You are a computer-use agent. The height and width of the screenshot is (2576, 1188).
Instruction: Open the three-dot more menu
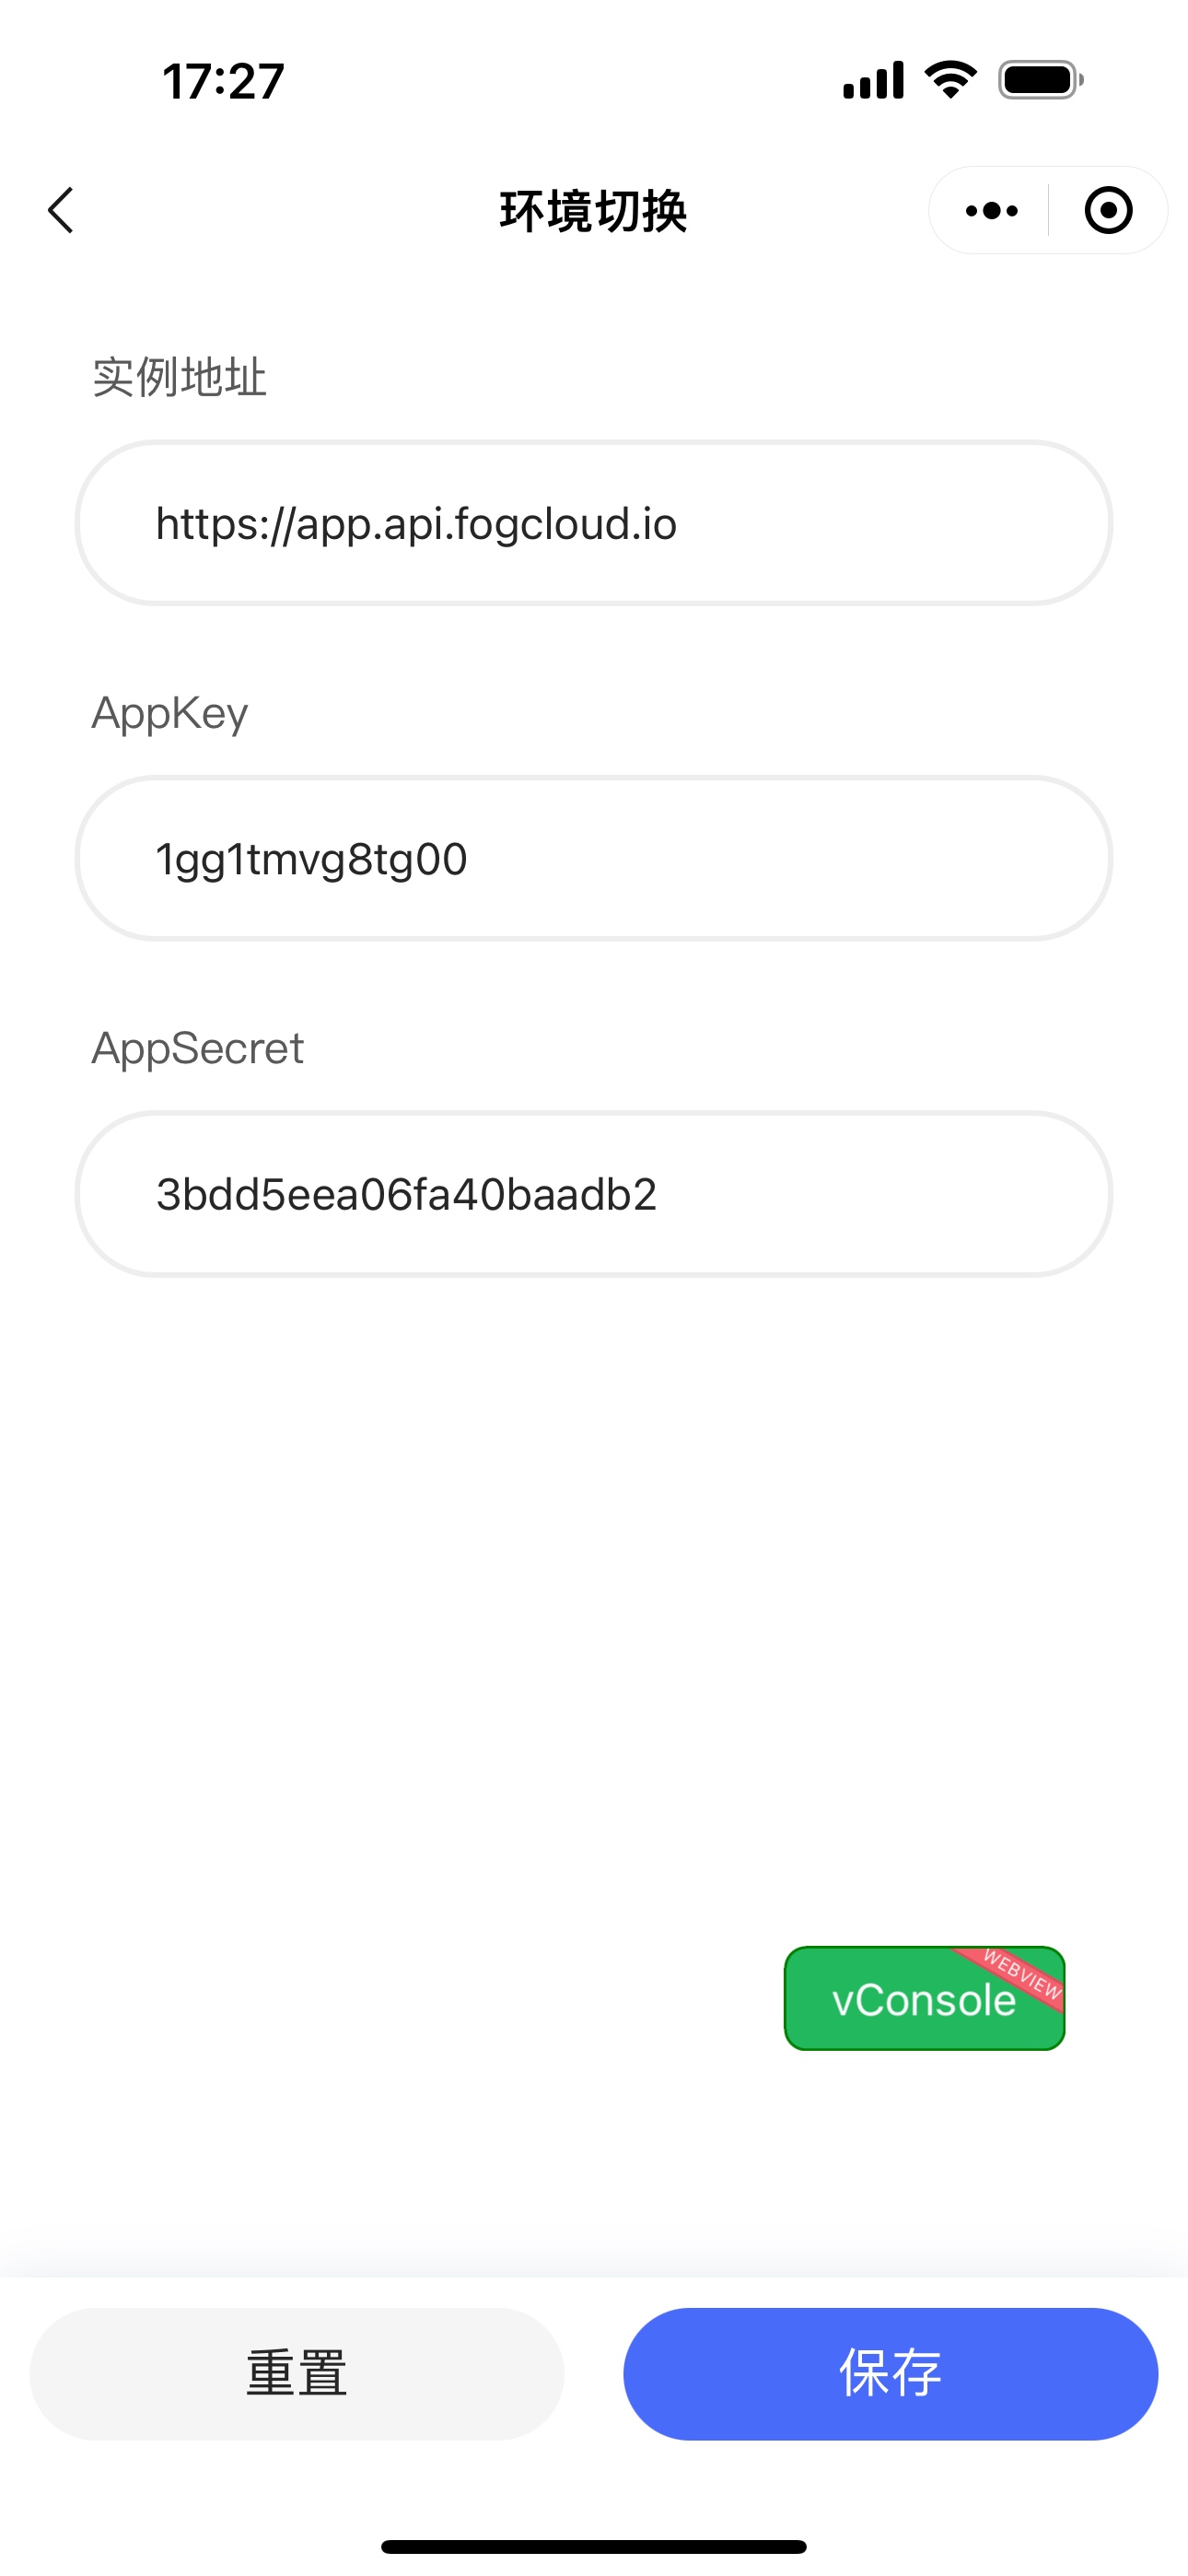click(x=991, y=210)
